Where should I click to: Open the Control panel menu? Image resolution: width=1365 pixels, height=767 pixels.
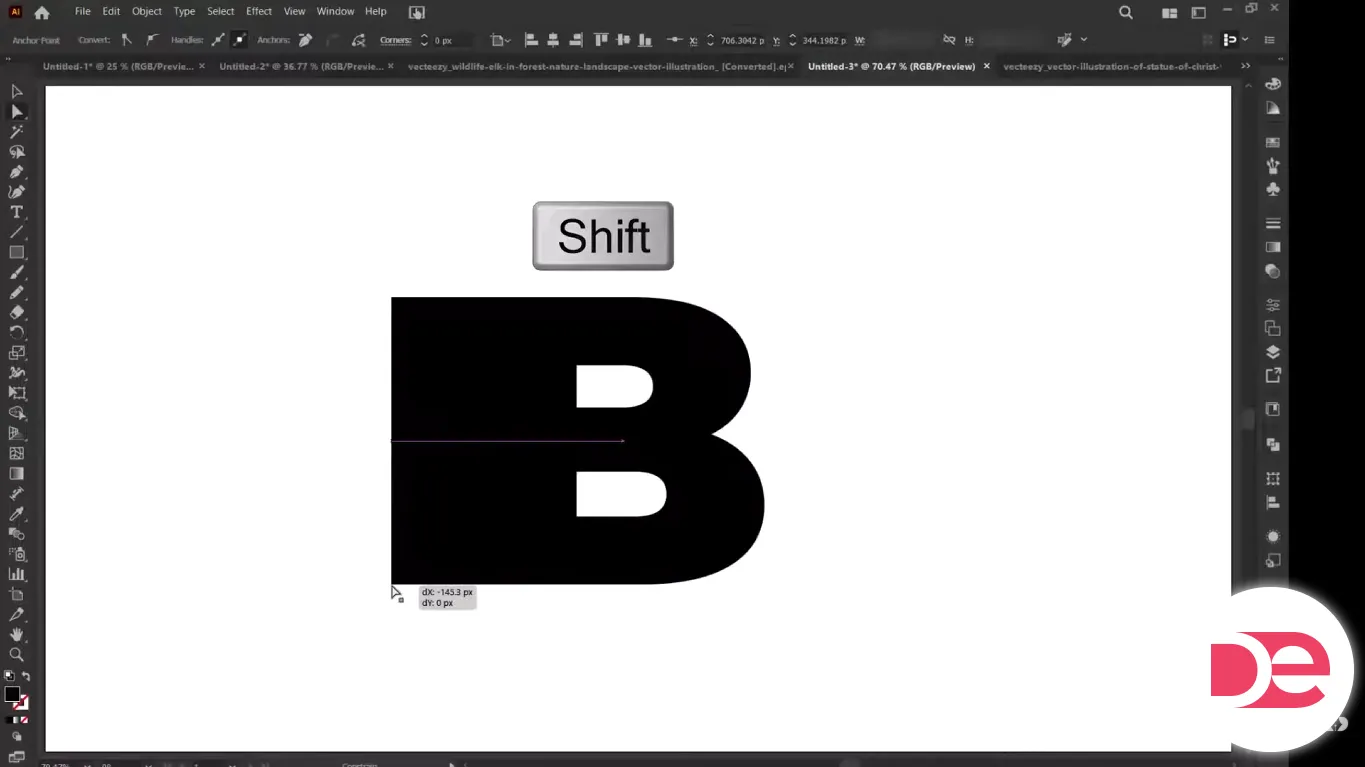coord(1271,40)
